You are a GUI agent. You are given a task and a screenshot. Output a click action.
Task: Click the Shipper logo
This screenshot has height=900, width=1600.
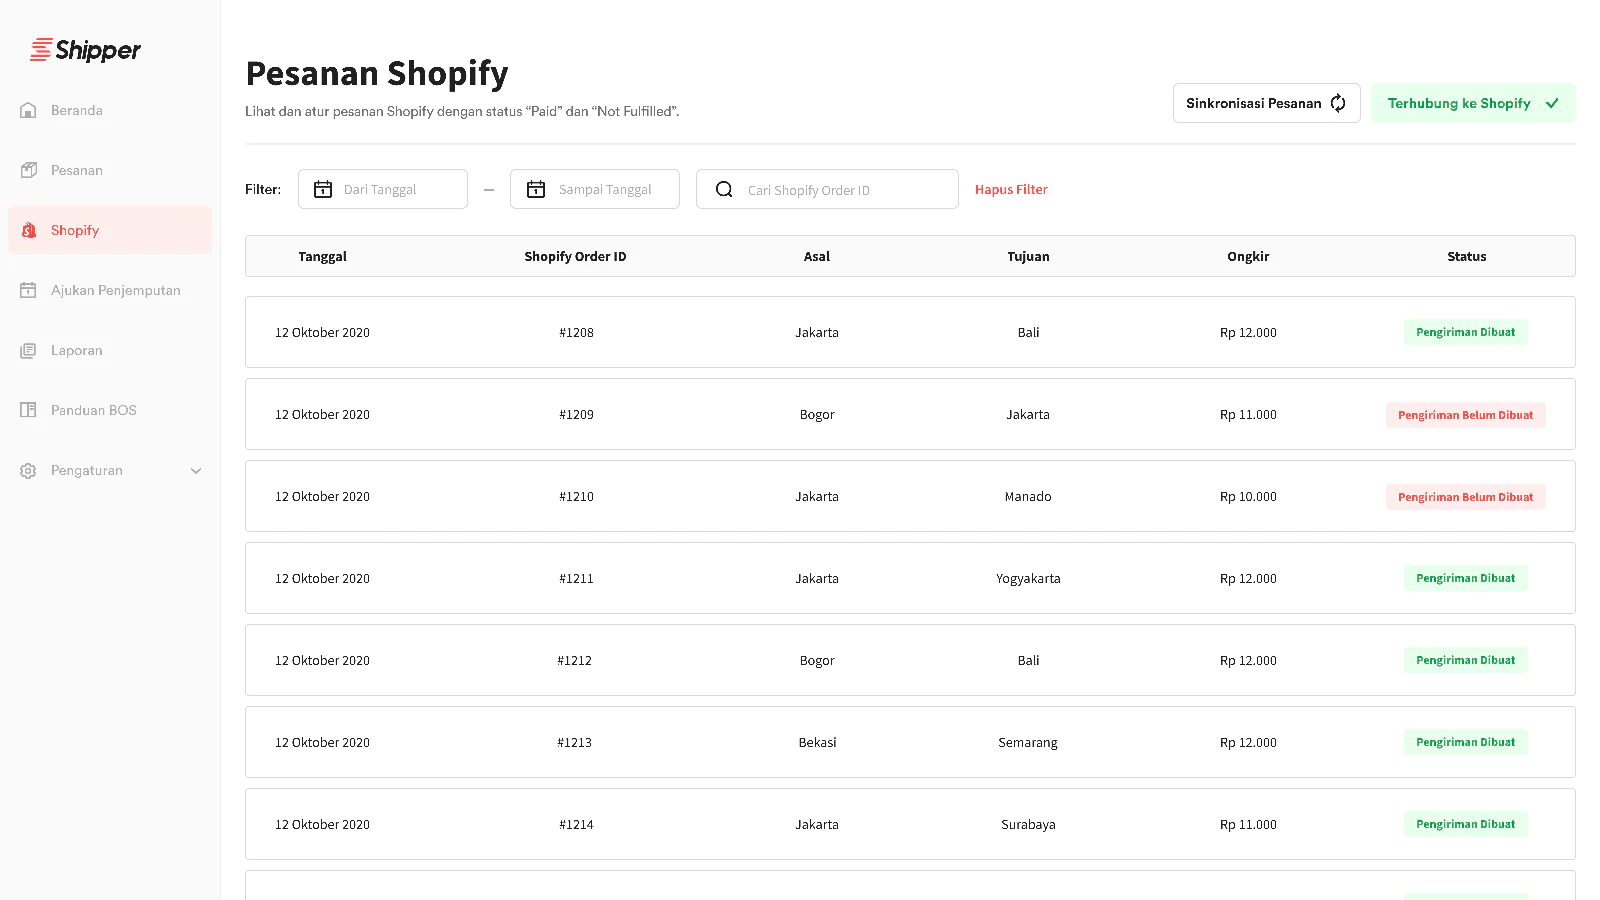pyautogui.click(x=85, y=50)
